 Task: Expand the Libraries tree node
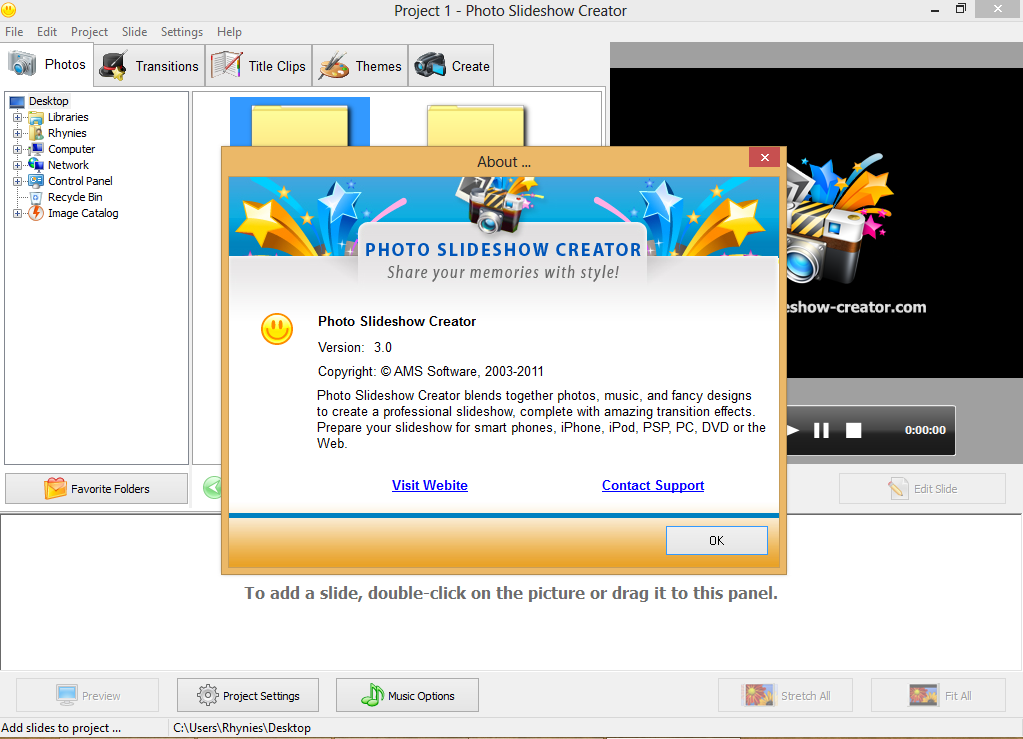click(x=18, y=117)
